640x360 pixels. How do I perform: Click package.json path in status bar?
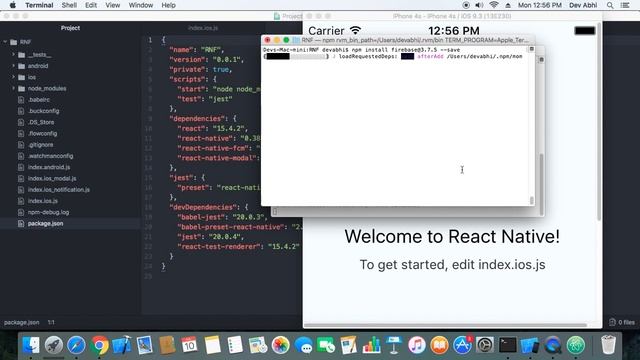(22, 322)
